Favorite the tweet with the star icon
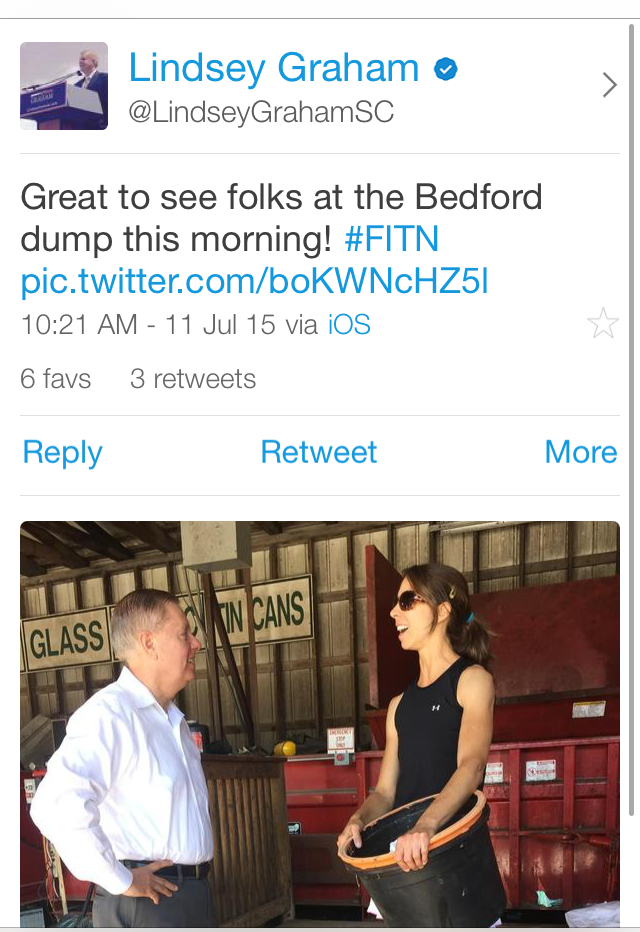This screenshot has width=640, height=932. coord(603,324)
